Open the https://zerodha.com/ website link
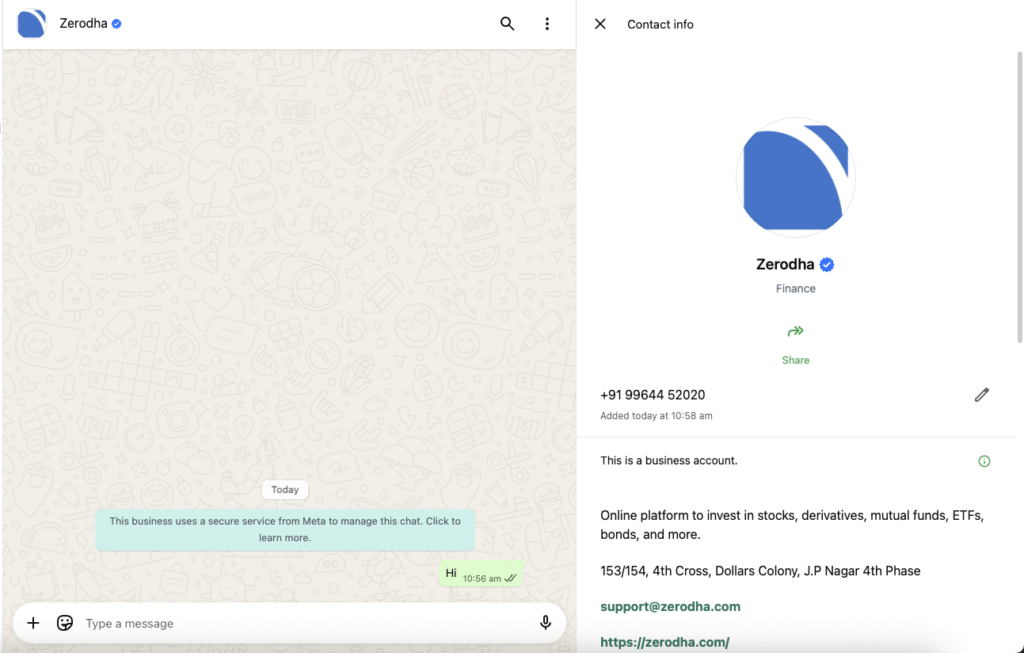This screenshot has width=1024, height=653. (x=665, y=642)
